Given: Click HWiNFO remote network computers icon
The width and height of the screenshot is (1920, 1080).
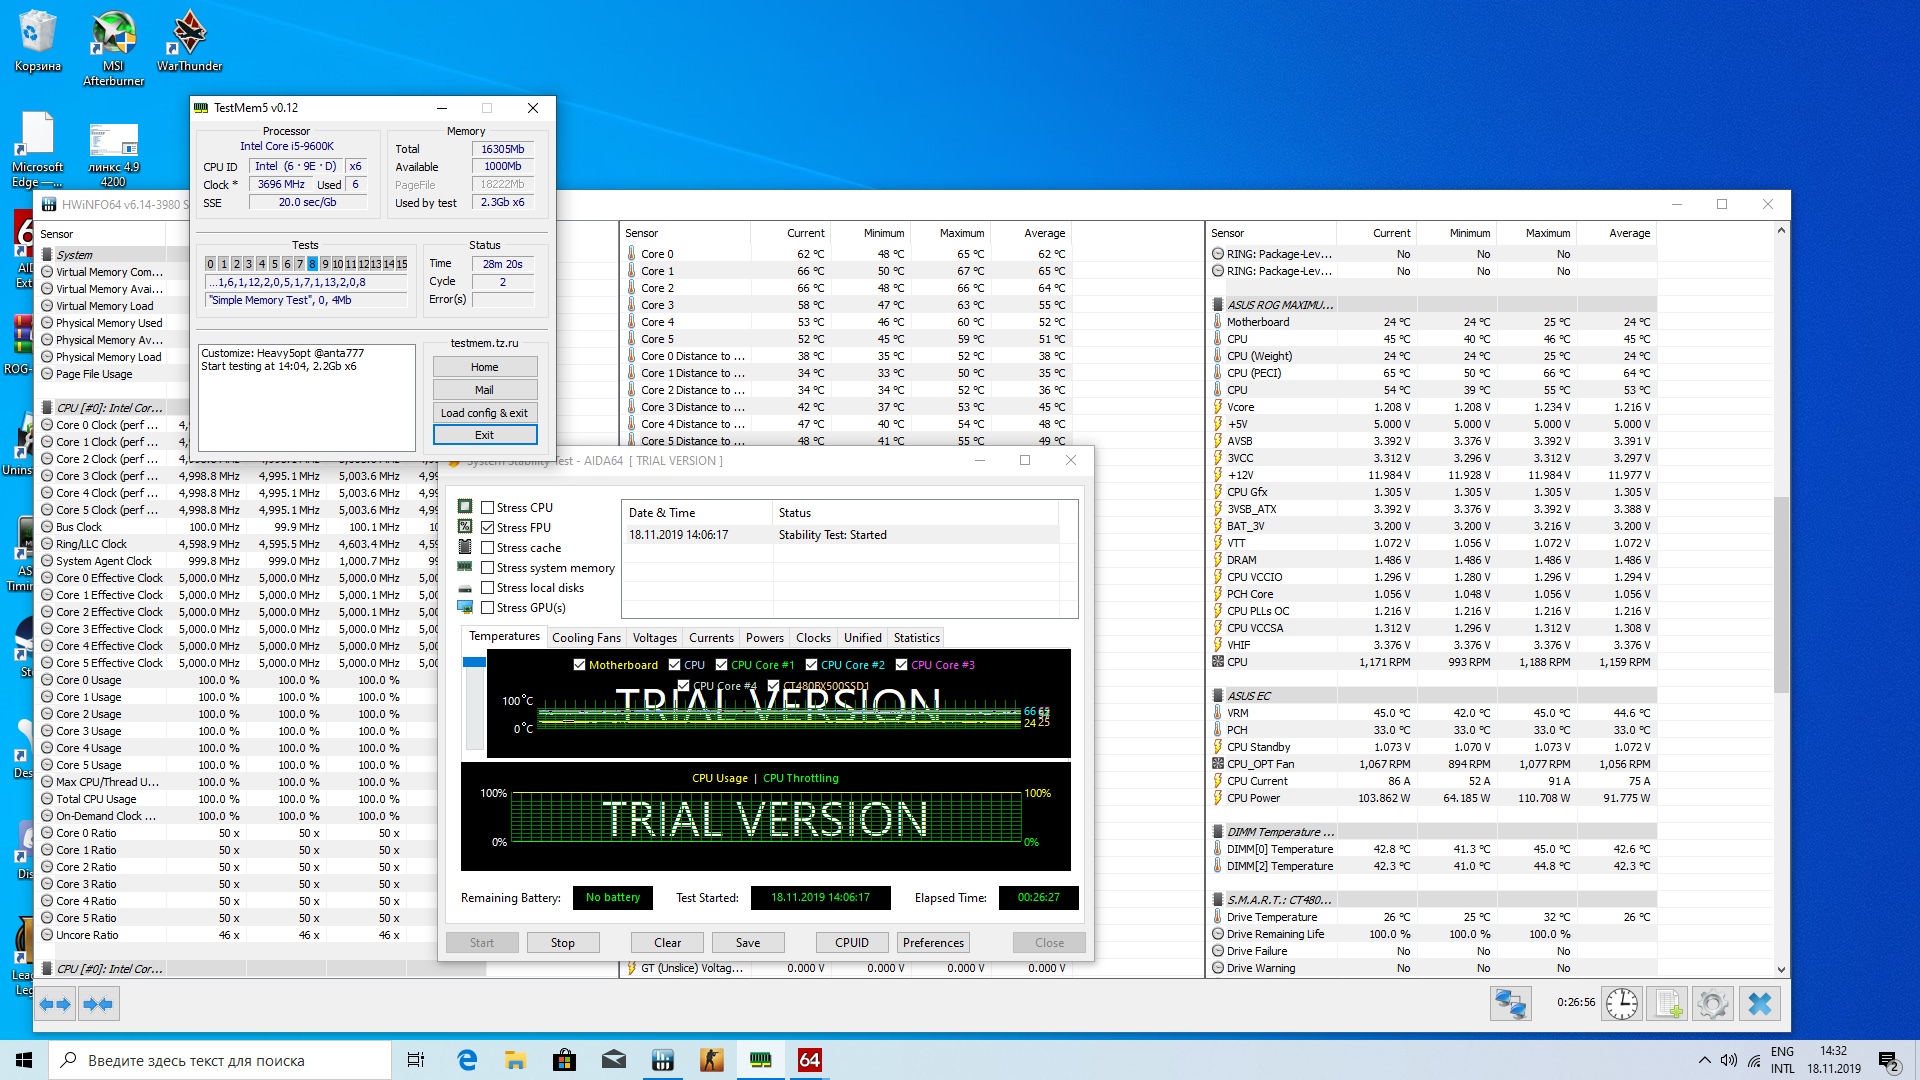Looking at the screenshot, I should (x=1510, y=1003).
